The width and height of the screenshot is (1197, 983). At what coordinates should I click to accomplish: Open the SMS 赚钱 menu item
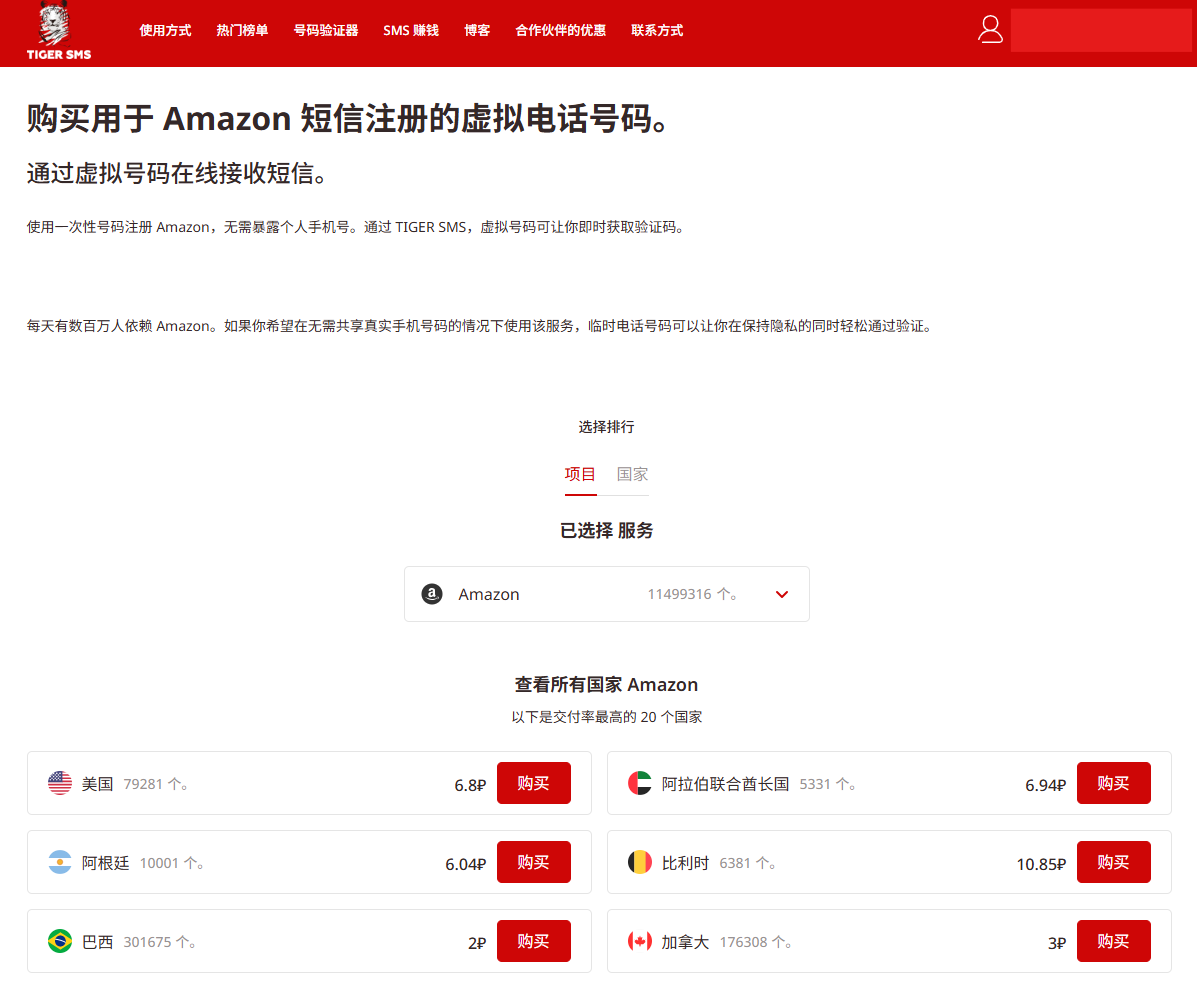pos(411,31)
